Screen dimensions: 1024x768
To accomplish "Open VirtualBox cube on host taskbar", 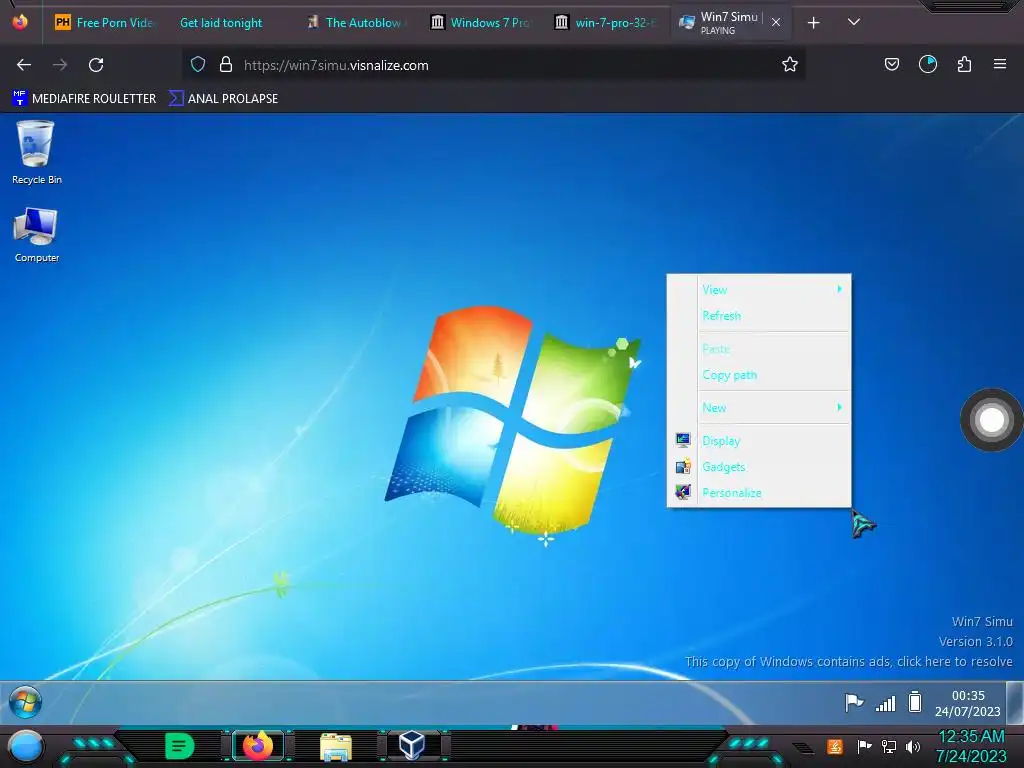I will 412,745.
